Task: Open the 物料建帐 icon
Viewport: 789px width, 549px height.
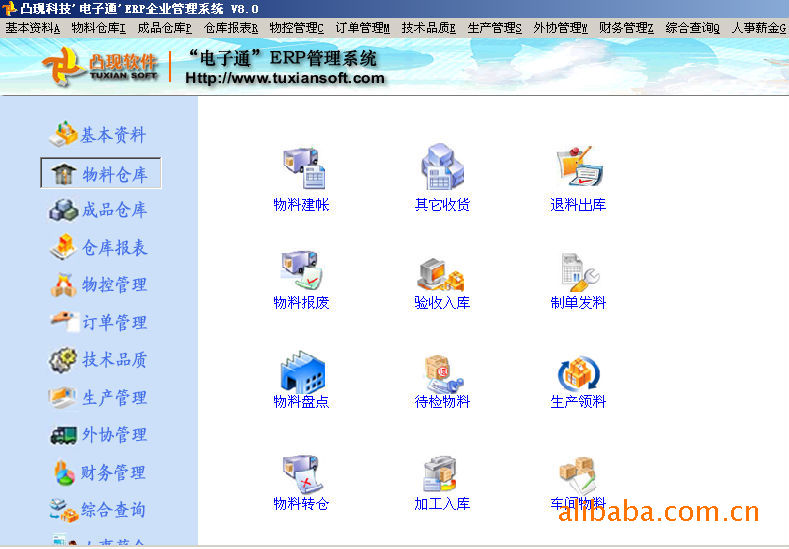Action: click(300, 170)
